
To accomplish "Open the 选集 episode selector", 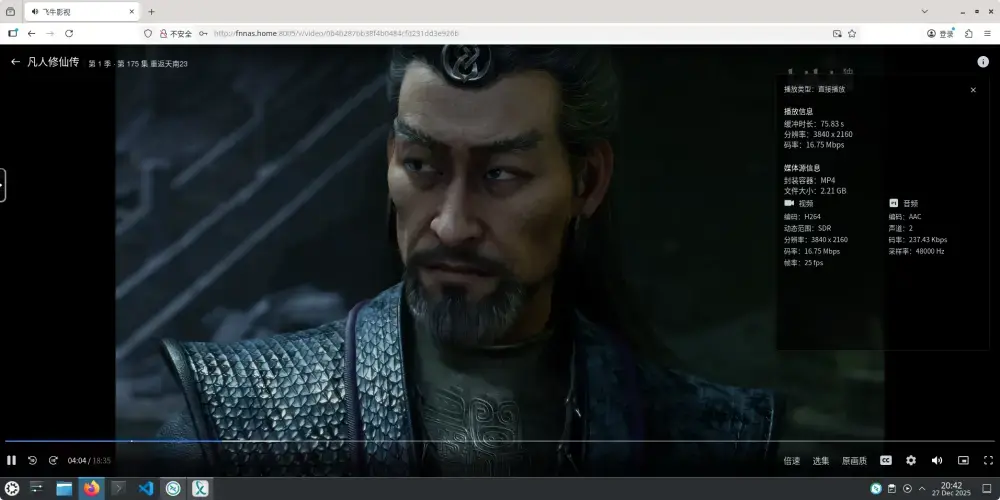I will (820, 461).
